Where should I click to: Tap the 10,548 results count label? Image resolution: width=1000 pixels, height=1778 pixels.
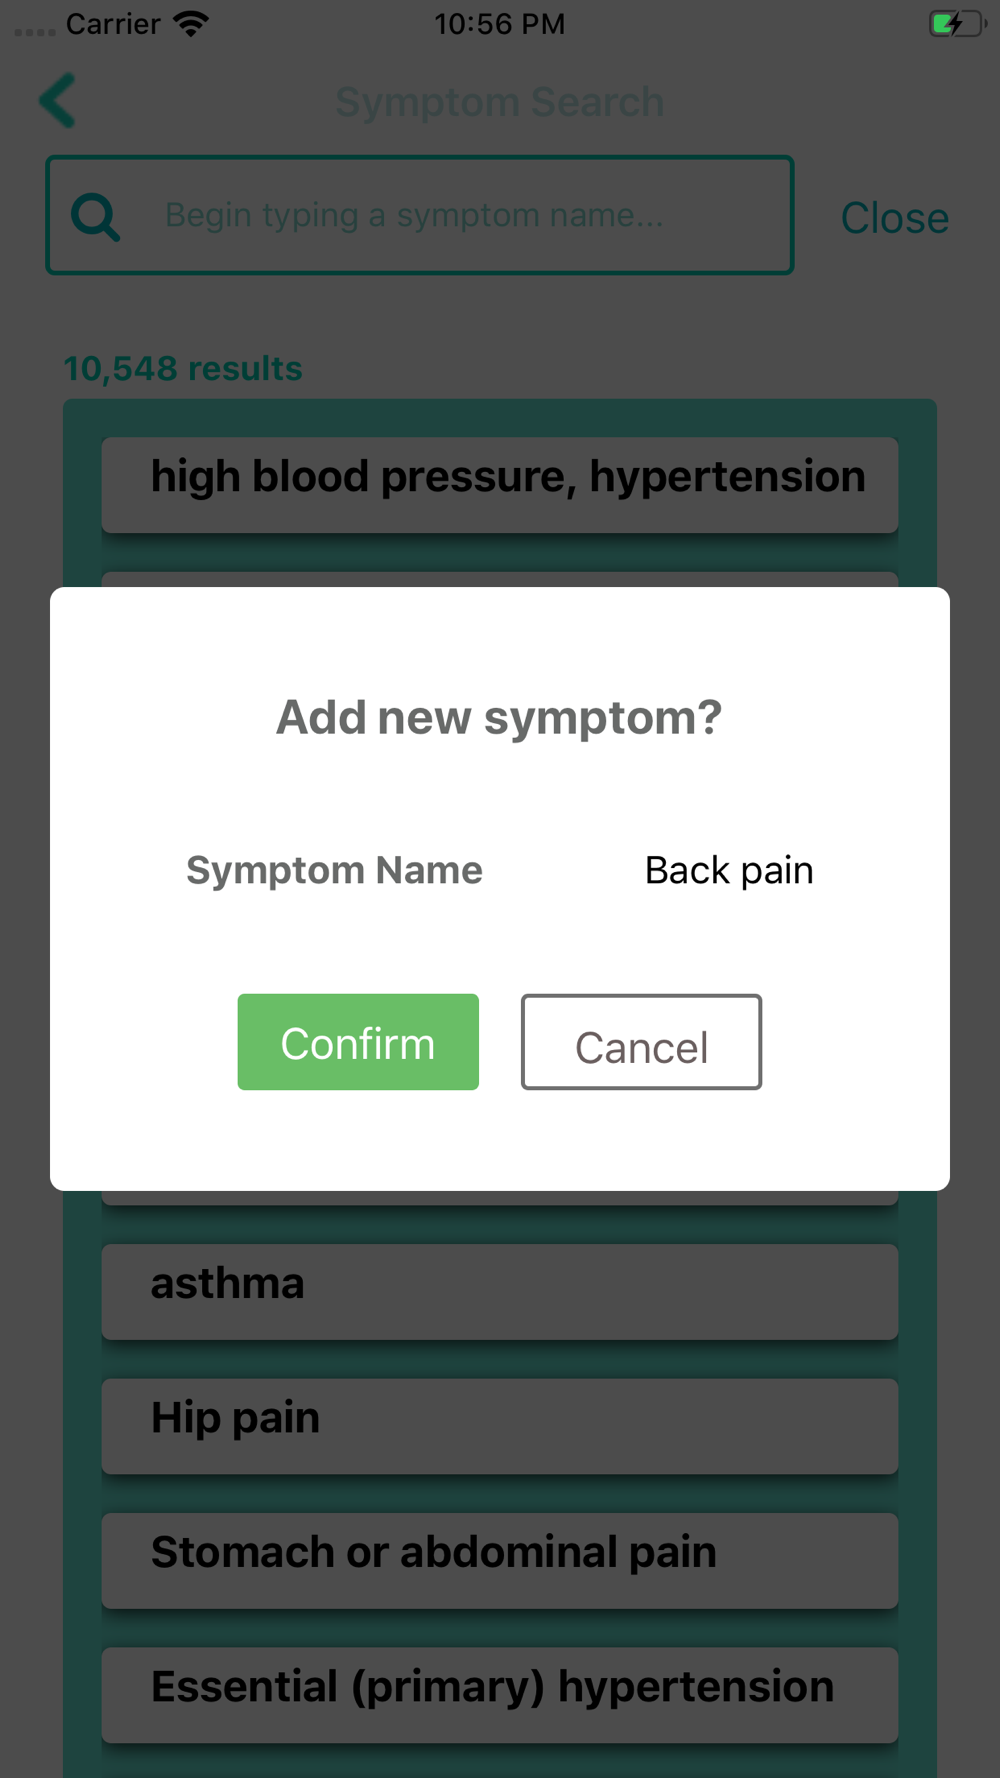pos(183,368)
